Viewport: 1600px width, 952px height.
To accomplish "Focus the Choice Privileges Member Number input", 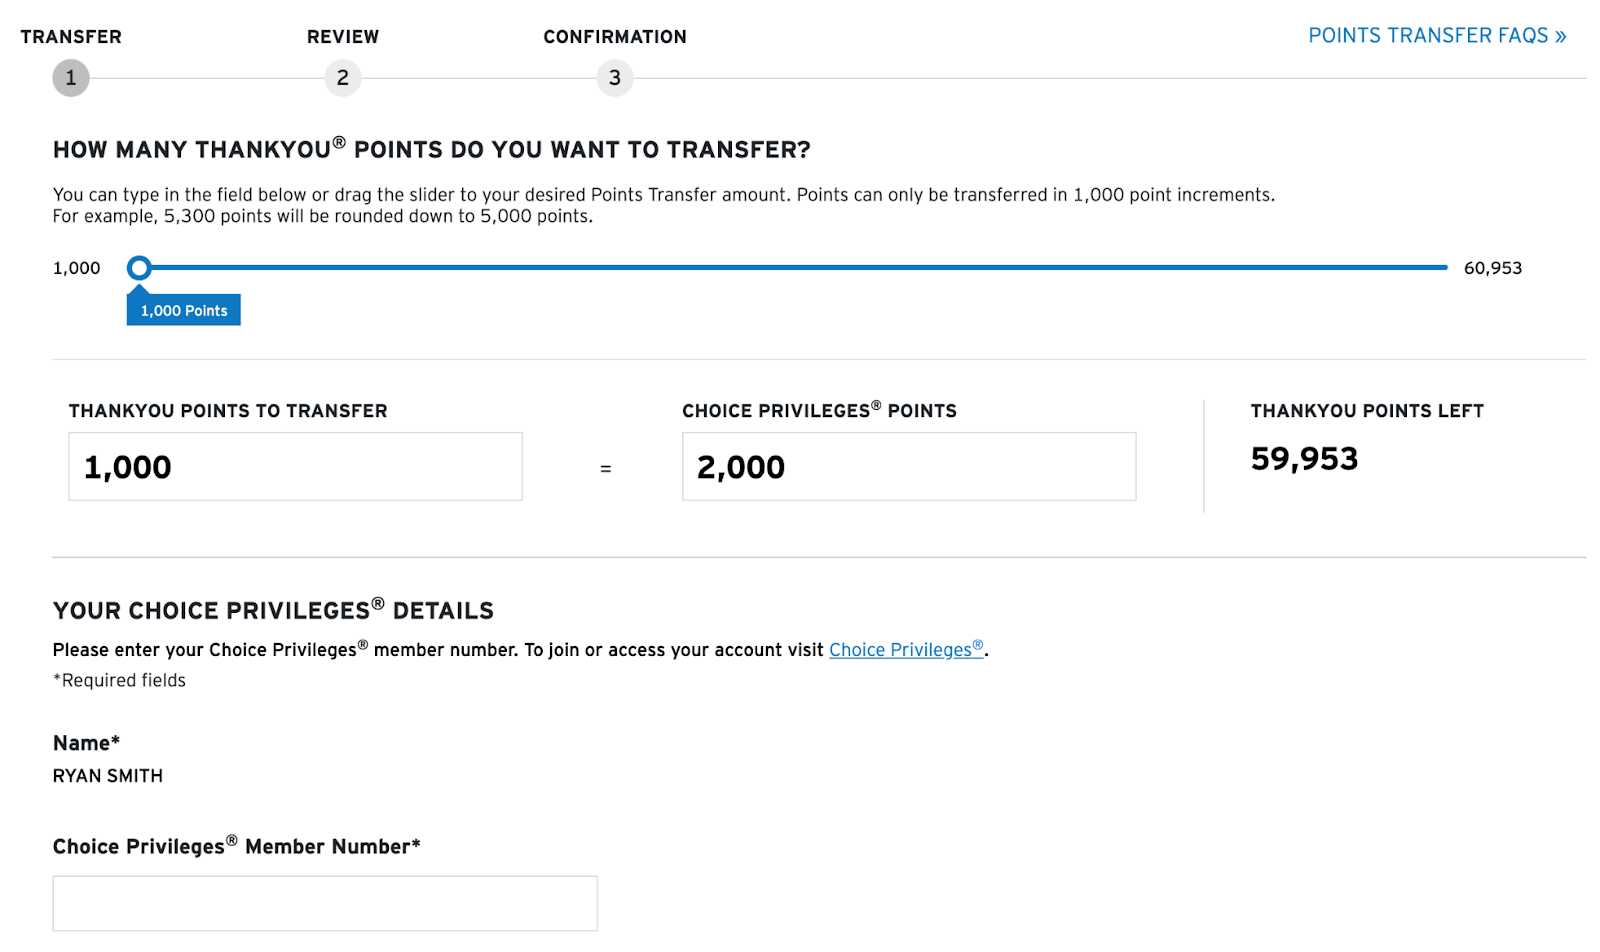I will (325, 904).
